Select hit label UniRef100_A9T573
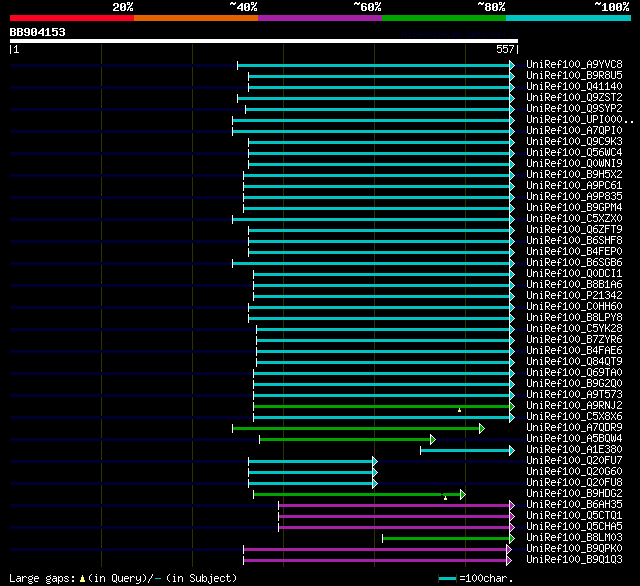This screenshot has height=586, width=640. [574, 395]
